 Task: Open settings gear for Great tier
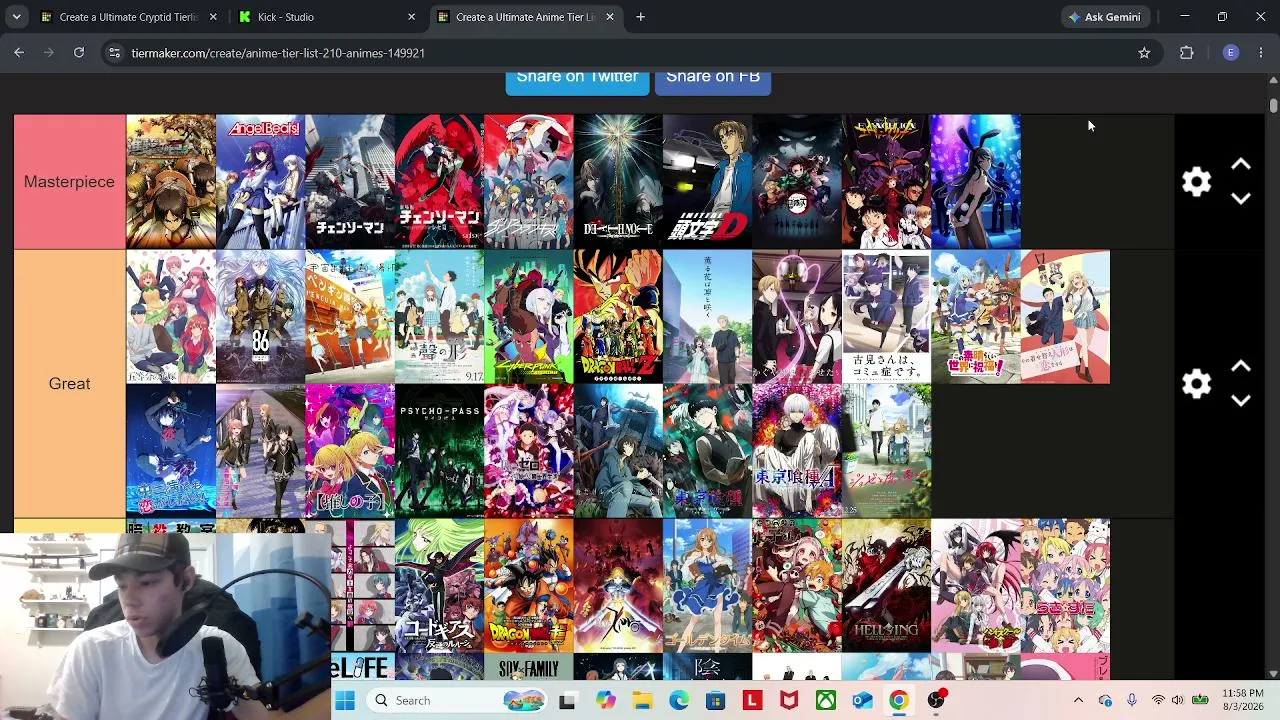[1196, 384]
